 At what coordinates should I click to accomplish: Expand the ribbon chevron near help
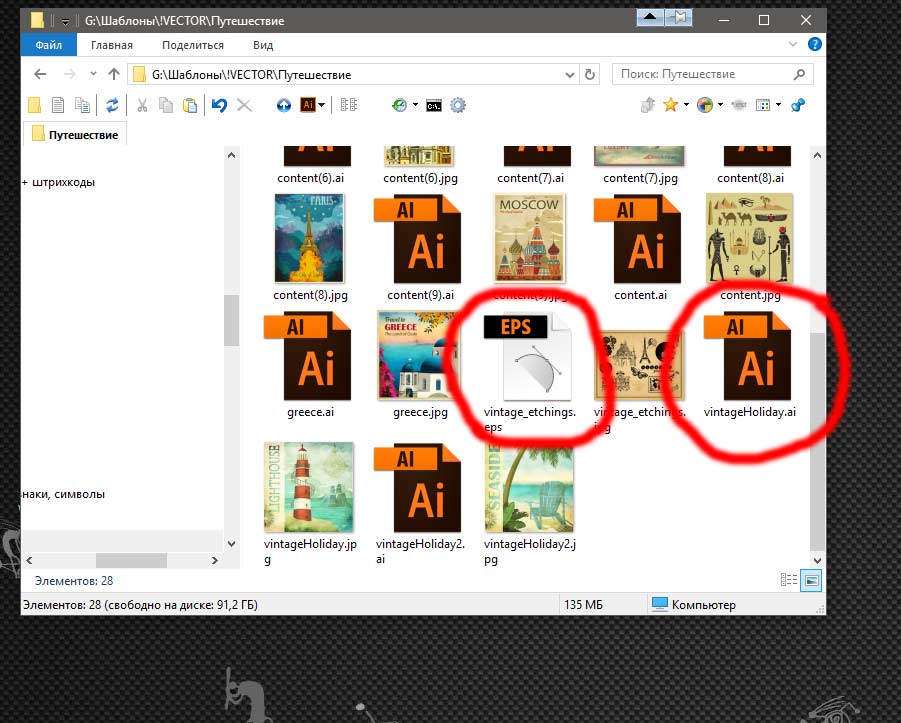coord(793,44)
